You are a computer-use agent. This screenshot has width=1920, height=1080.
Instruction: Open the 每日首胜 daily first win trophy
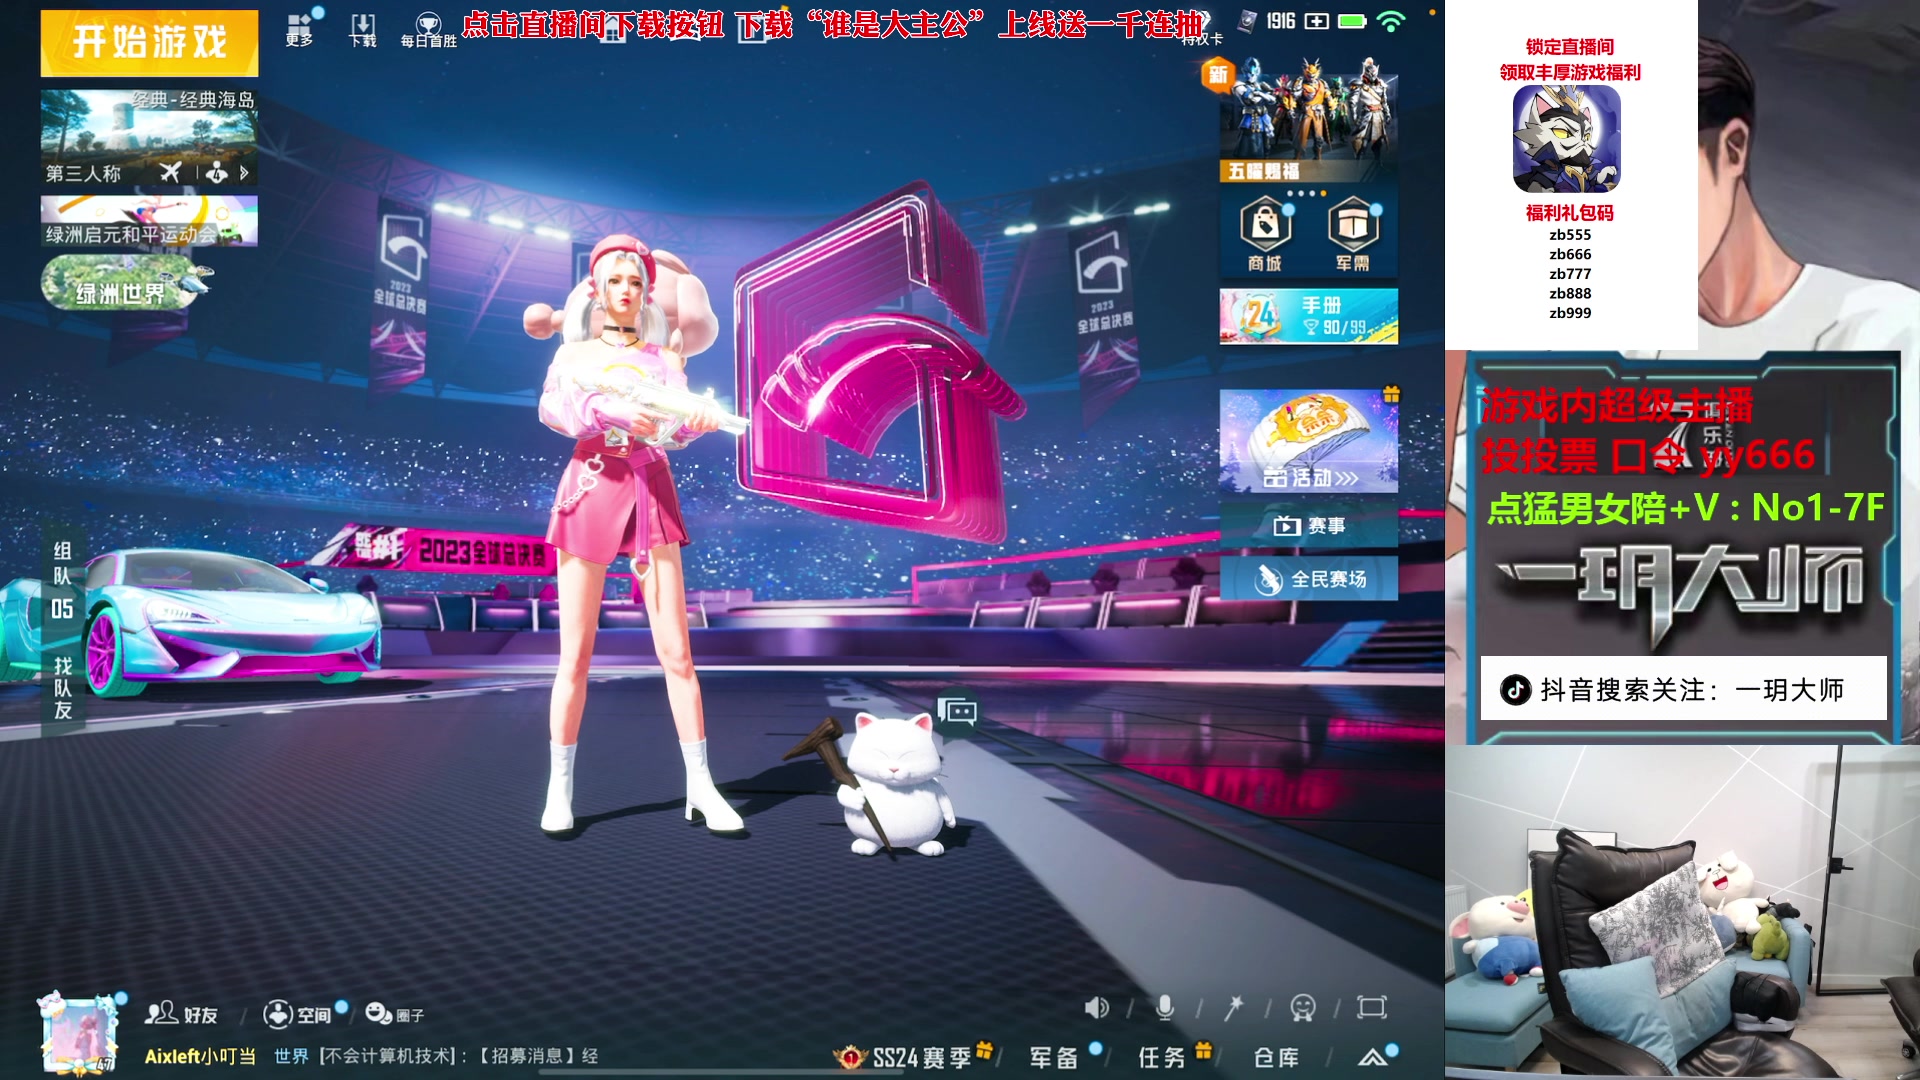[428, 30]
